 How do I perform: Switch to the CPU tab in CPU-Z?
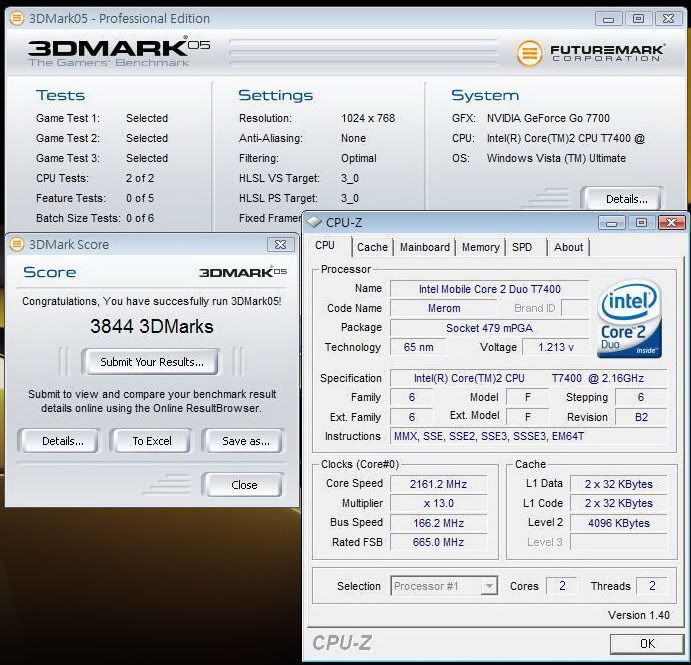[x=325, y=245]
